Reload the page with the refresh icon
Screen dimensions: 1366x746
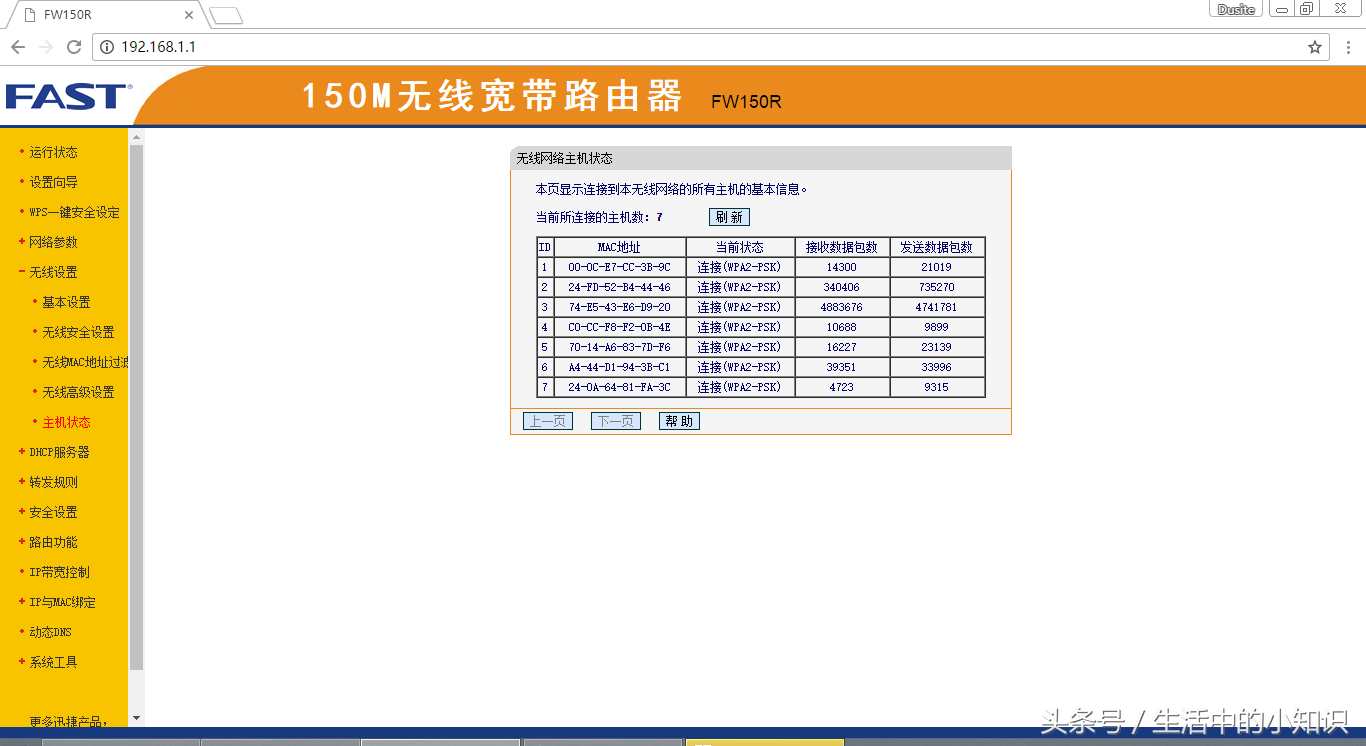tap(74, 47)
